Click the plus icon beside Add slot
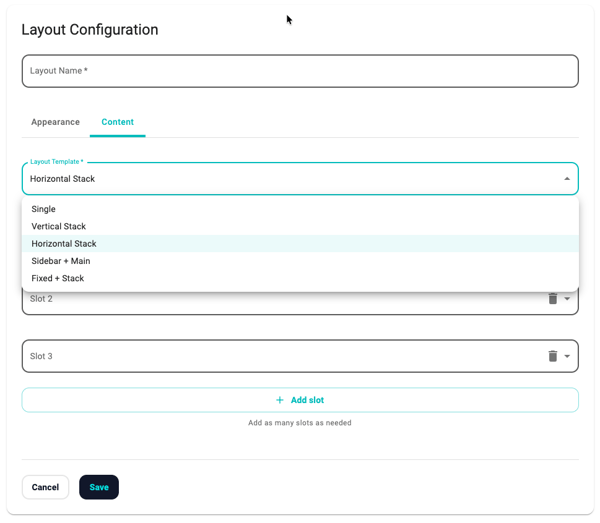Image resolution: width=600 pixels, height=523 pixels. (280, 400)
